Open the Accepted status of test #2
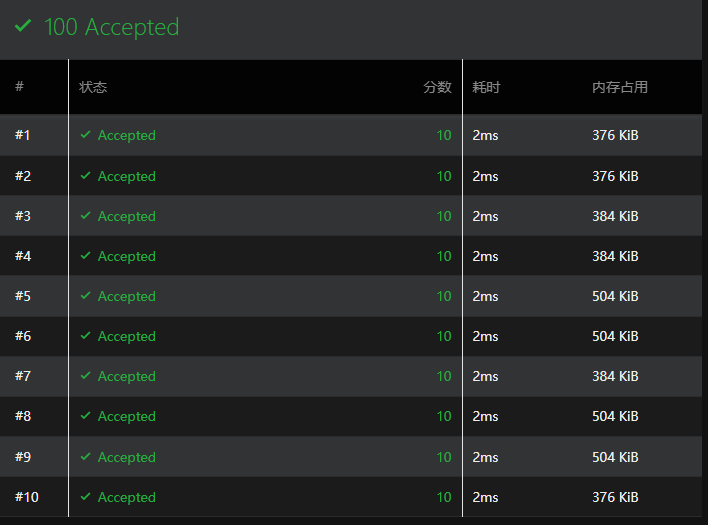 click(126, 176)
